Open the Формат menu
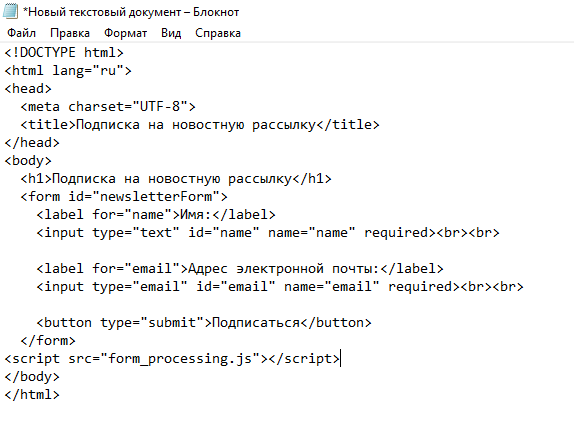574x443 pixels. (126, 33)
